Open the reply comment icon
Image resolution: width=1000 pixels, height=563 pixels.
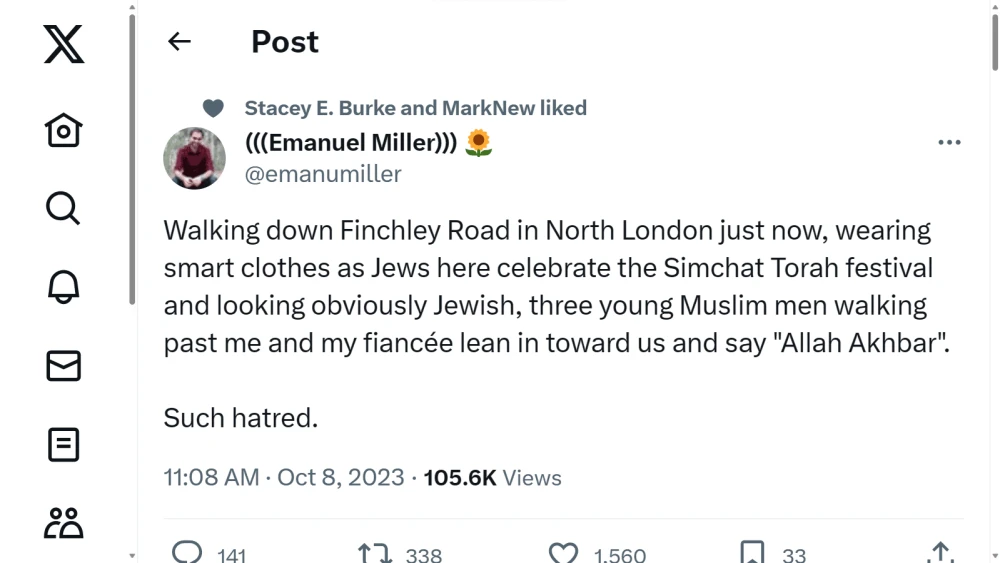point(187,553)
